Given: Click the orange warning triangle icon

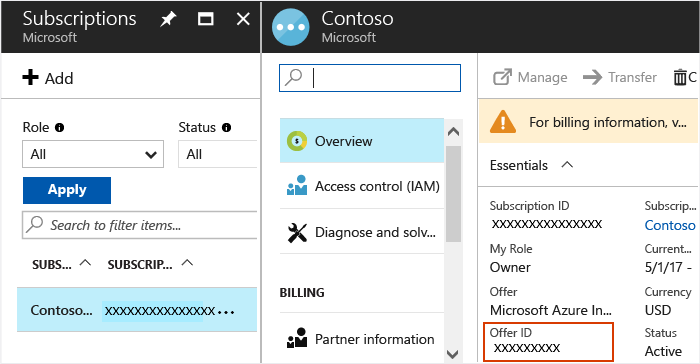Looking at the screenshot, I should (503, 121).
